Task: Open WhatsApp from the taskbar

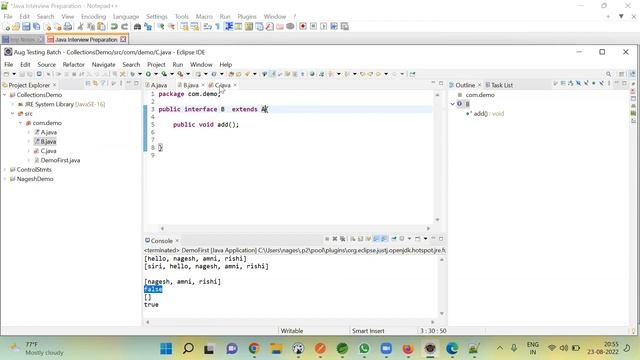Action: tap(364, 349)
